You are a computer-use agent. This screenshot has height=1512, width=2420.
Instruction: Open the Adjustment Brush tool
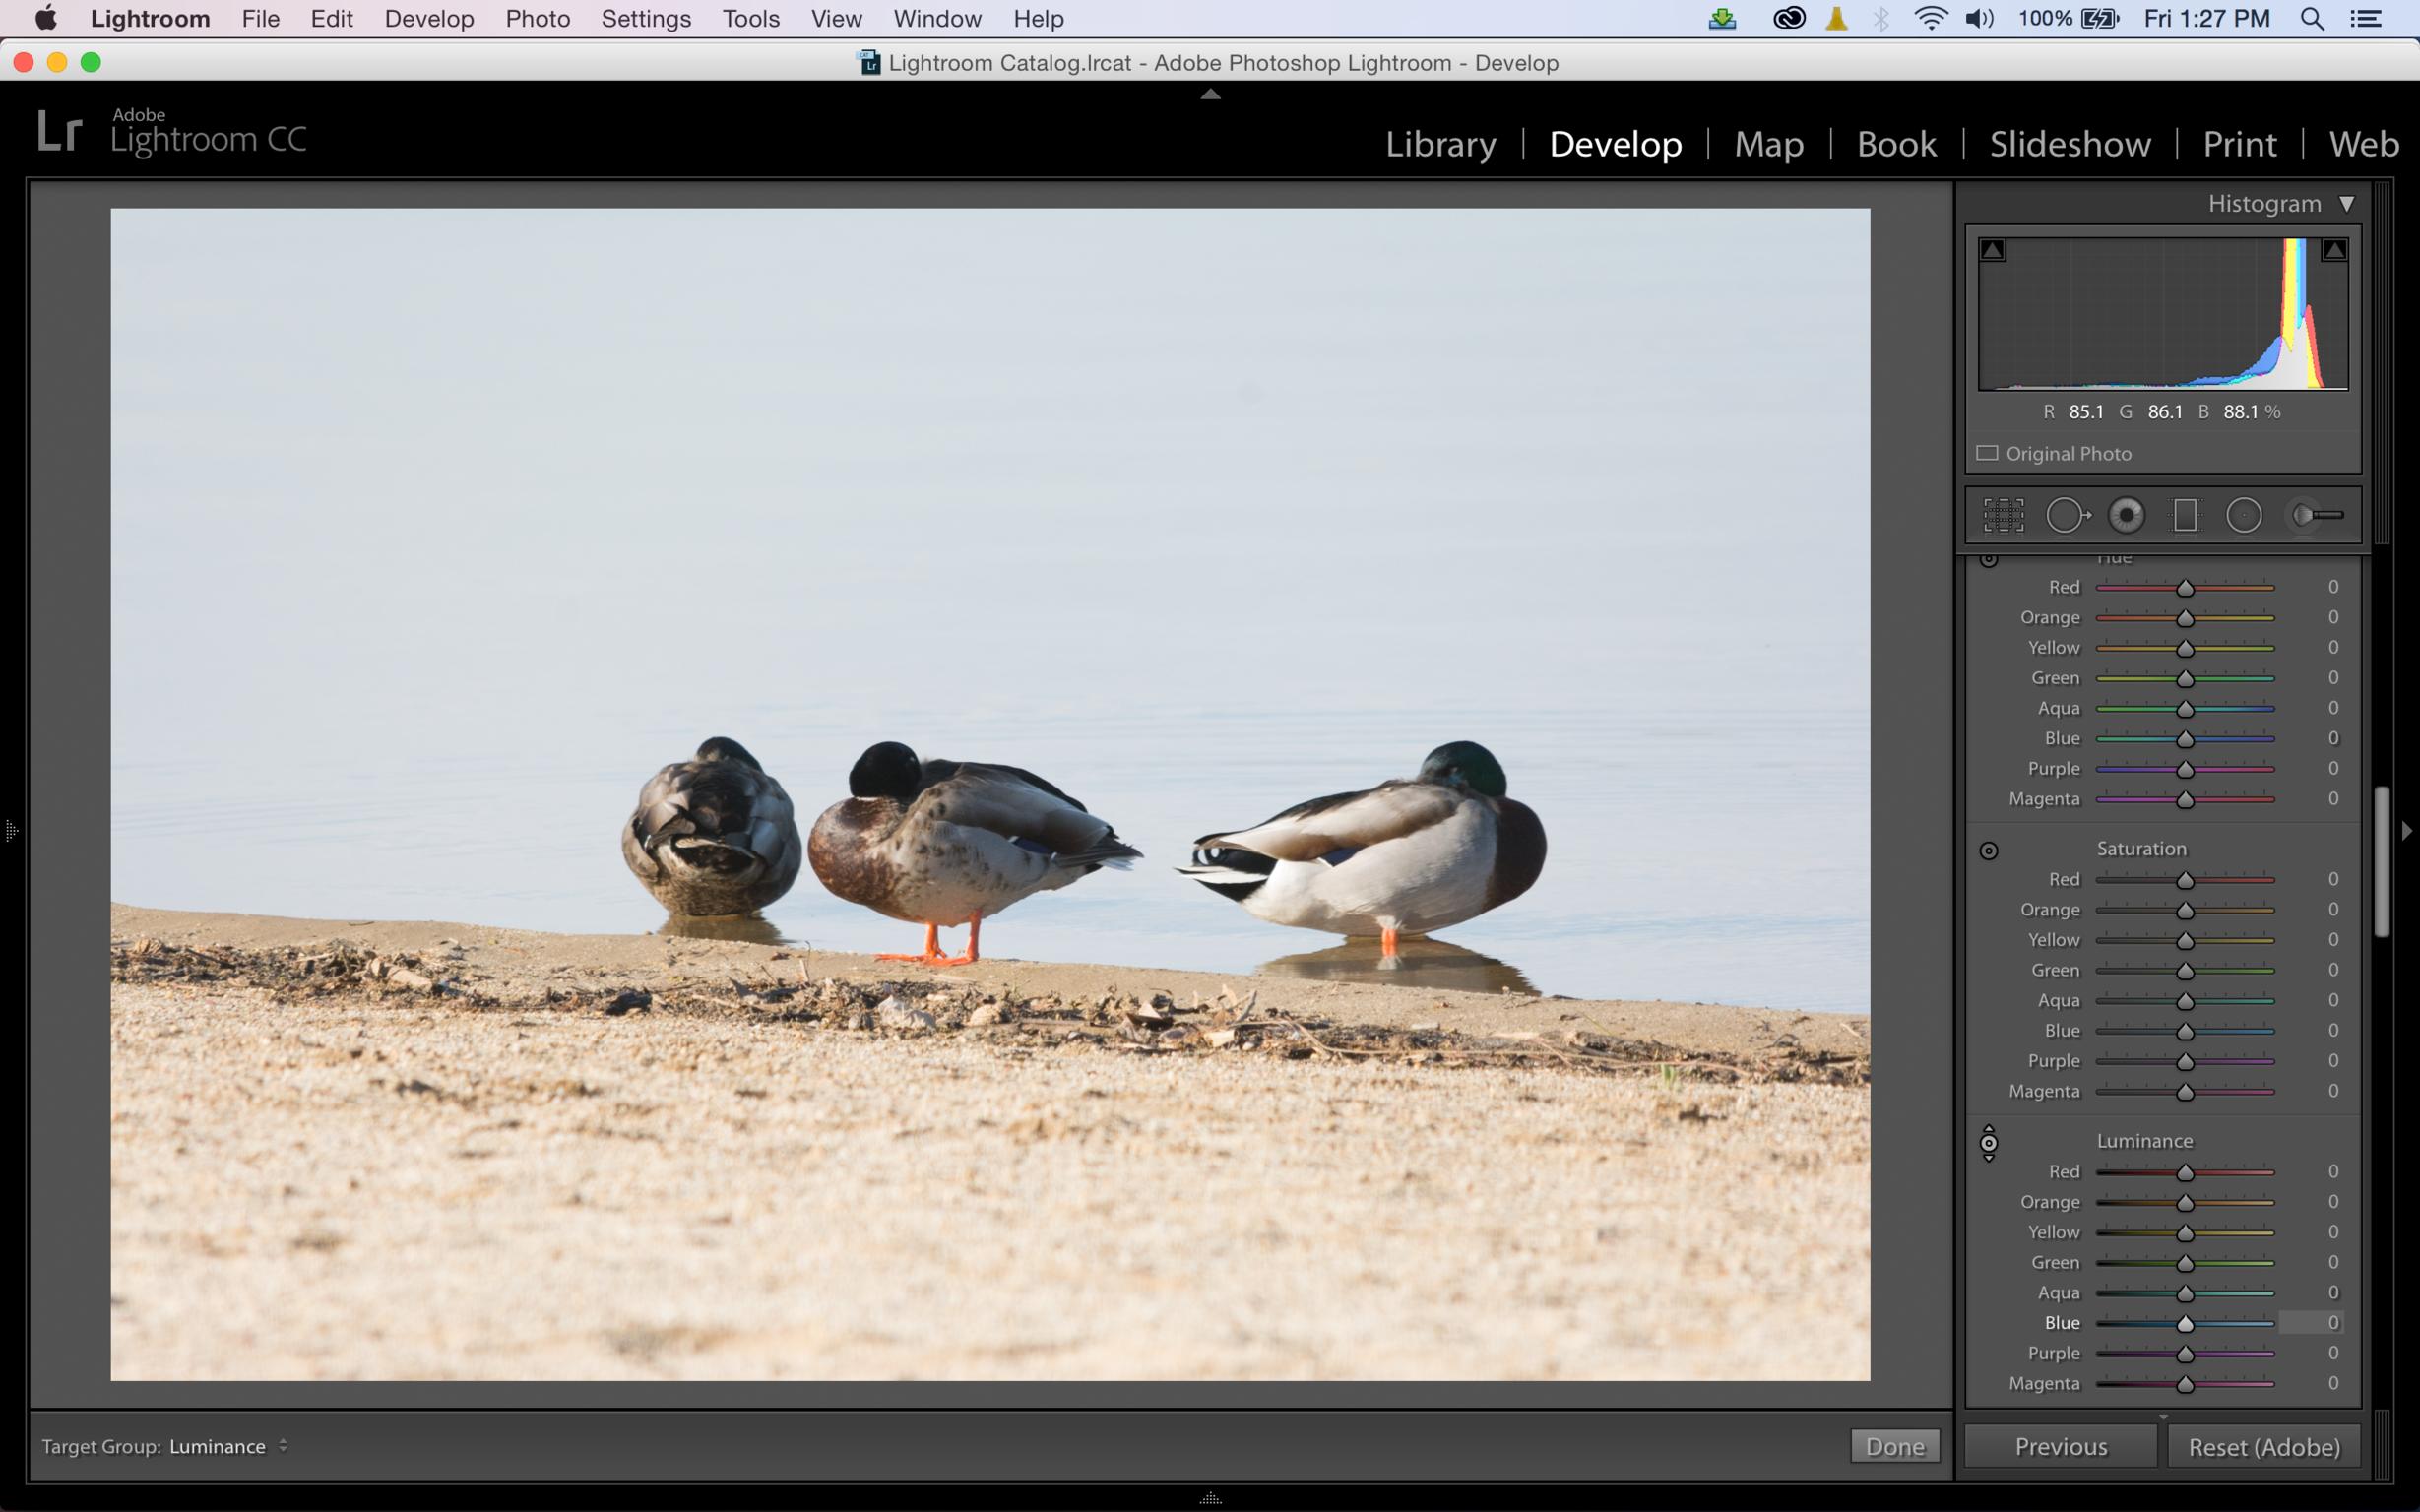pos(2316,516)
